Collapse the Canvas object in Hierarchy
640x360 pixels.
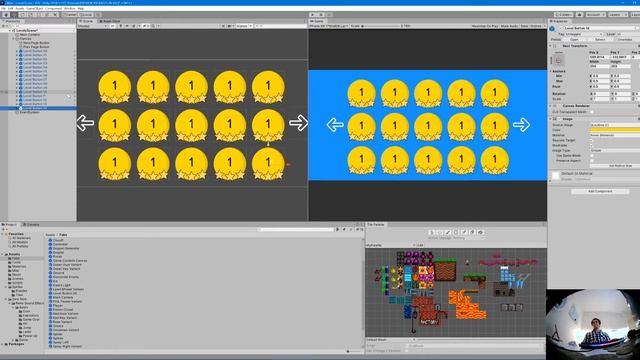tap(13, 39)
